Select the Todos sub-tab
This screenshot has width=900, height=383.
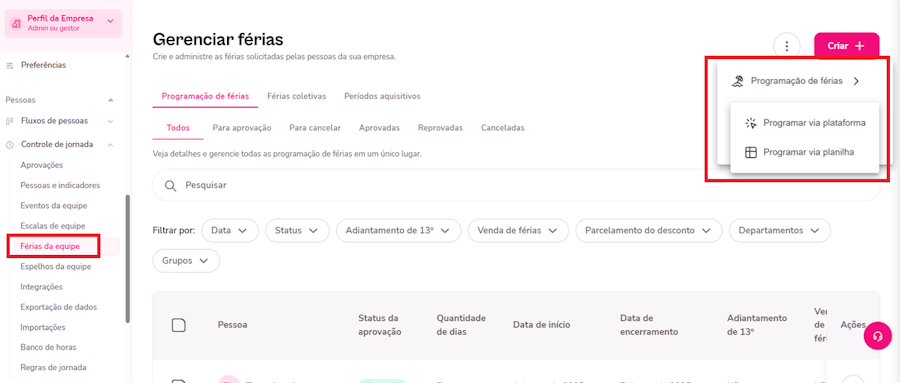[x=178, y=127]
